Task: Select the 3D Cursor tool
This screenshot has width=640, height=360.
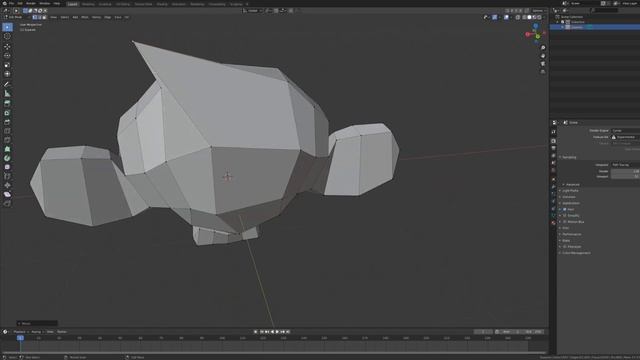Action: [7, 36]
